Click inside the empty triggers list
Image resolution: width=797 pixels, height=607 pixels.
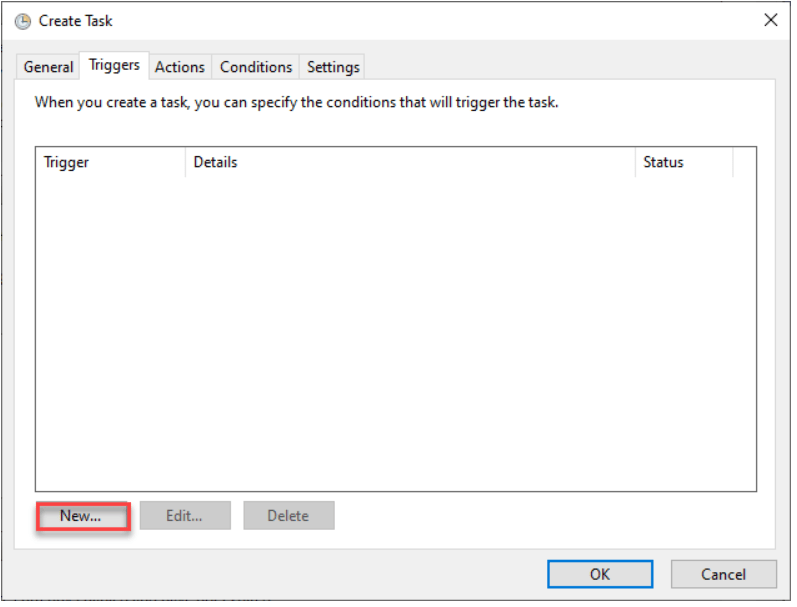[395, 330]
